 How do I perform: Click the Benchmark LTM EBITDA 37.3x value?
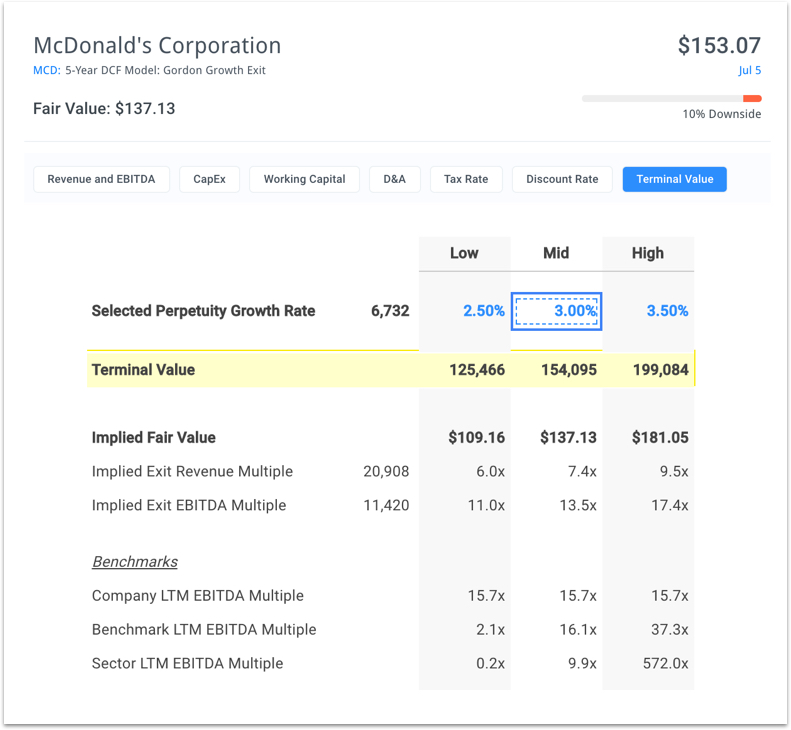click(670, 630)
